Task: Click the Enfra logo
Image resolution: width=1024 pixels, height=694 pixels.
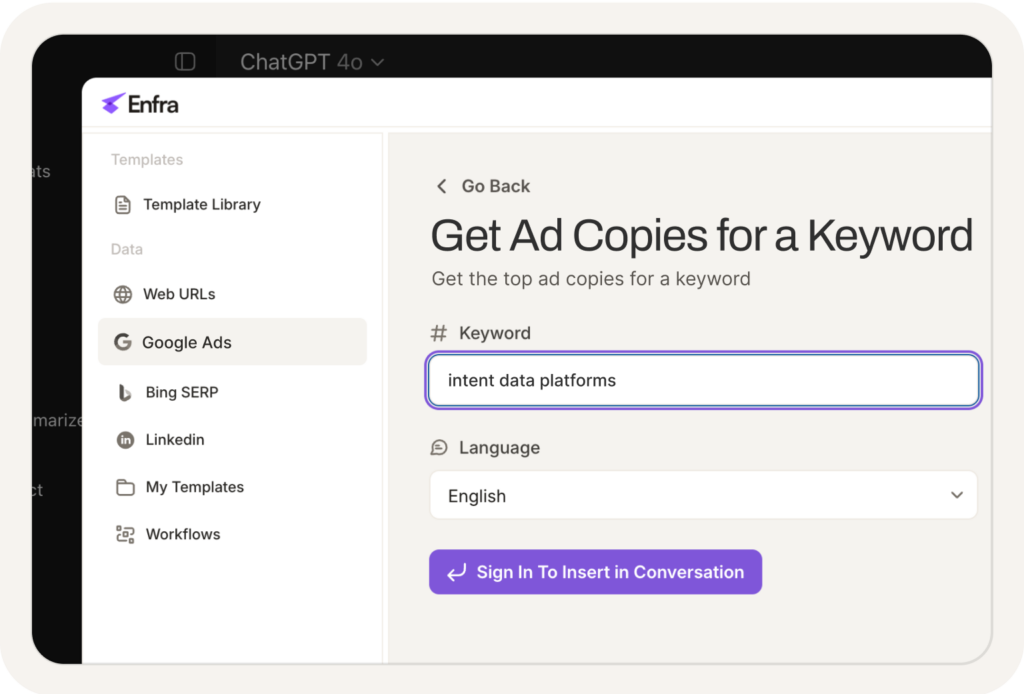Action: [x=140, y=104]
